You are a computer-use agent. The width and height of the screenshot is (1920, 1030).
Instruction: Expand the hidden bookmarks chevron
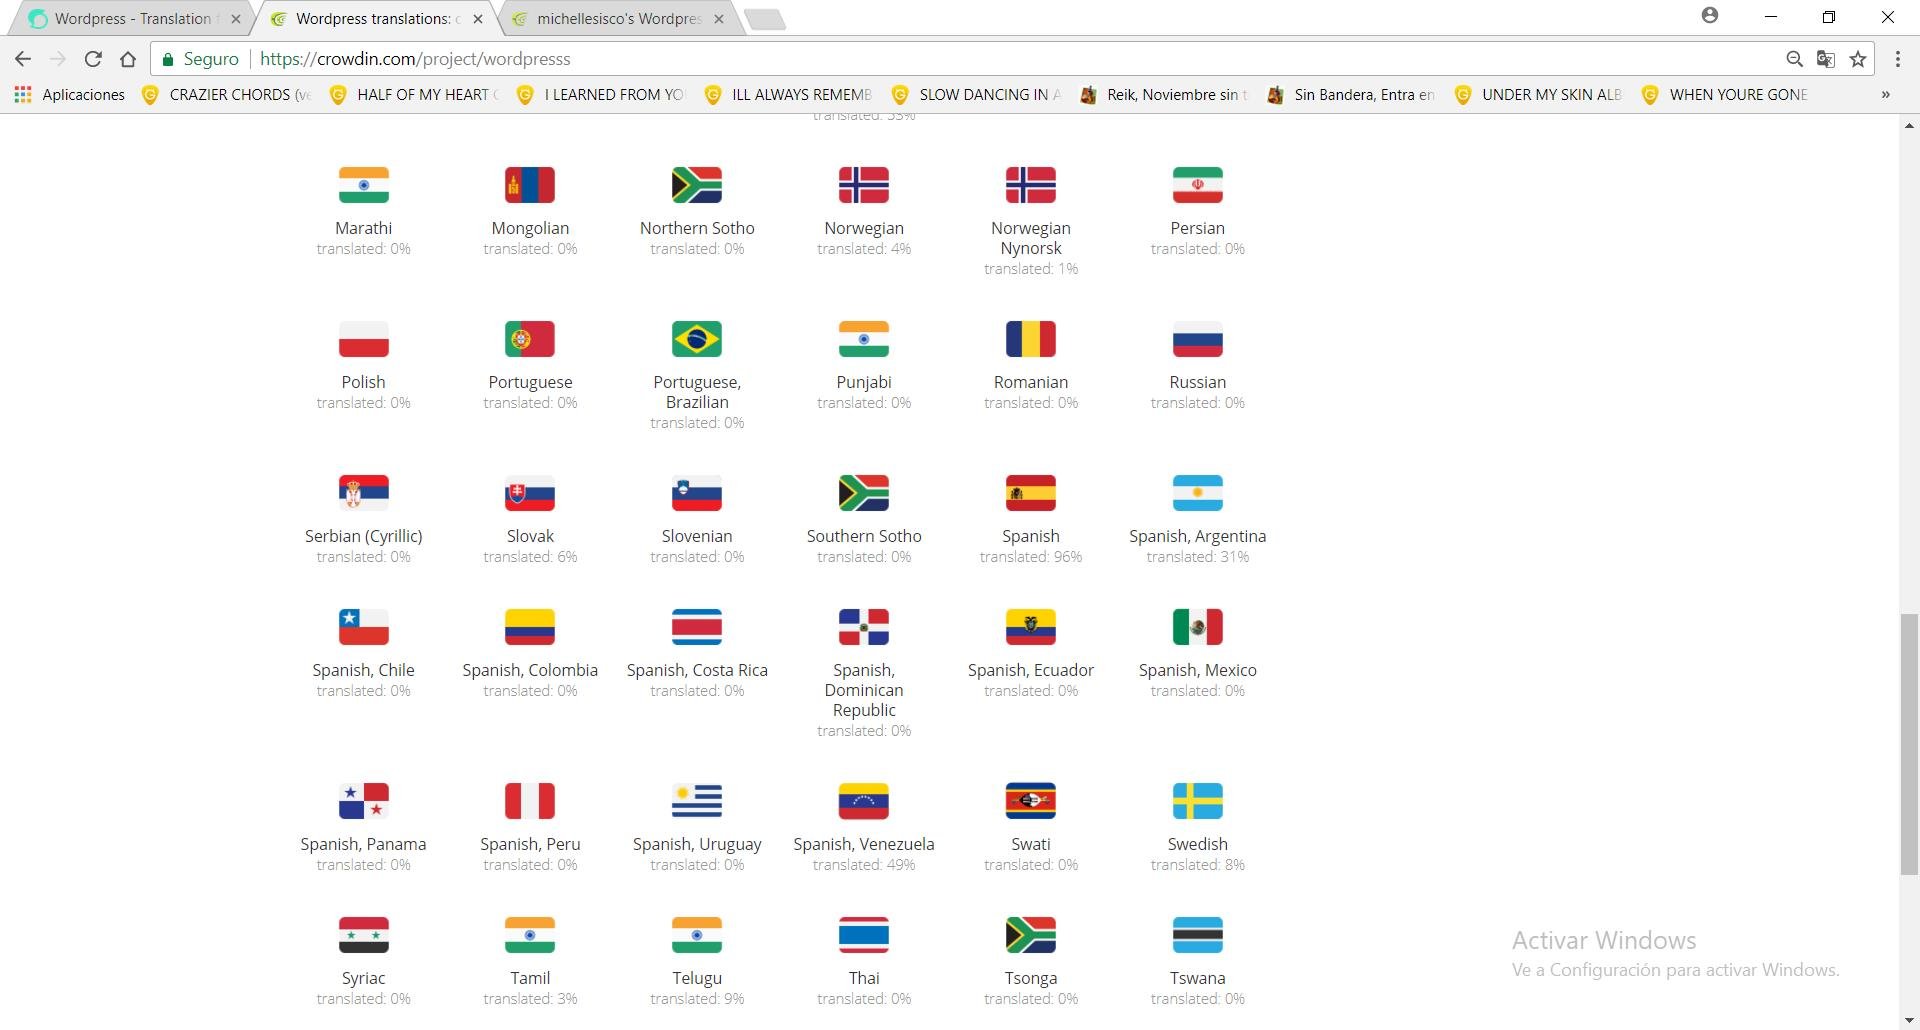point(1885,94)
